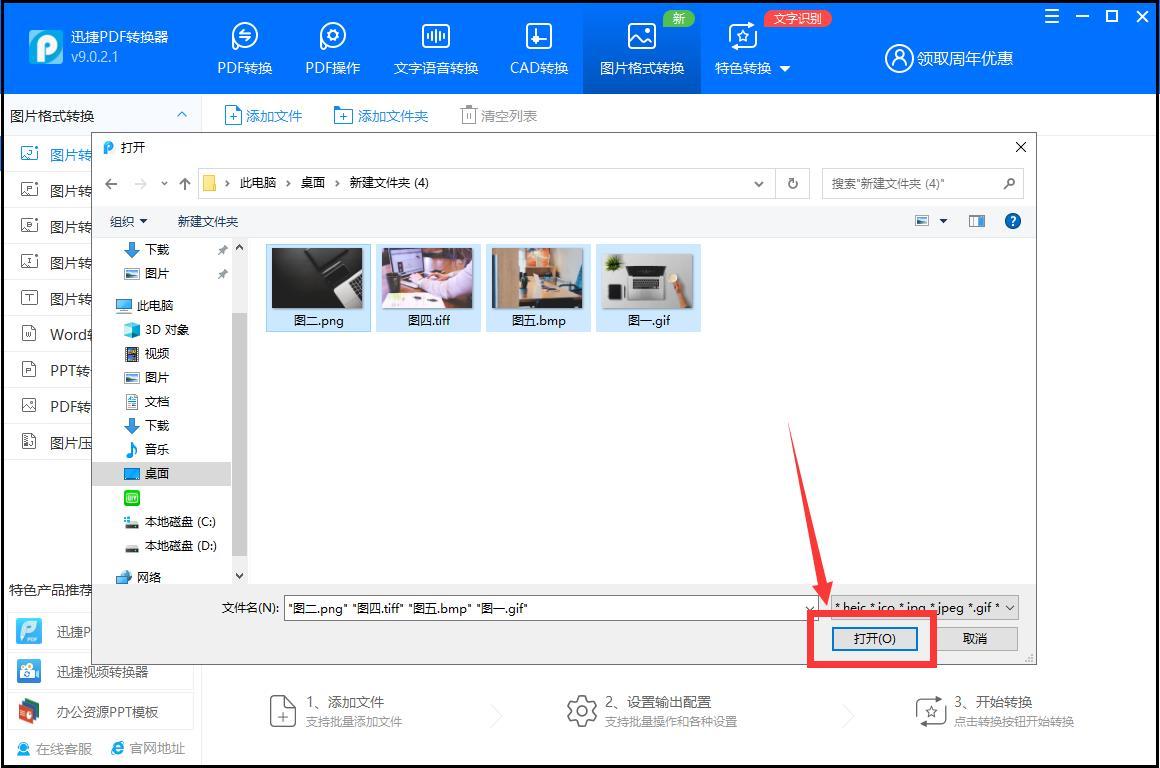Toggle the preview pane in the Open dialog
Viewport: 1160px width, 768px height.
click(976, 221)
